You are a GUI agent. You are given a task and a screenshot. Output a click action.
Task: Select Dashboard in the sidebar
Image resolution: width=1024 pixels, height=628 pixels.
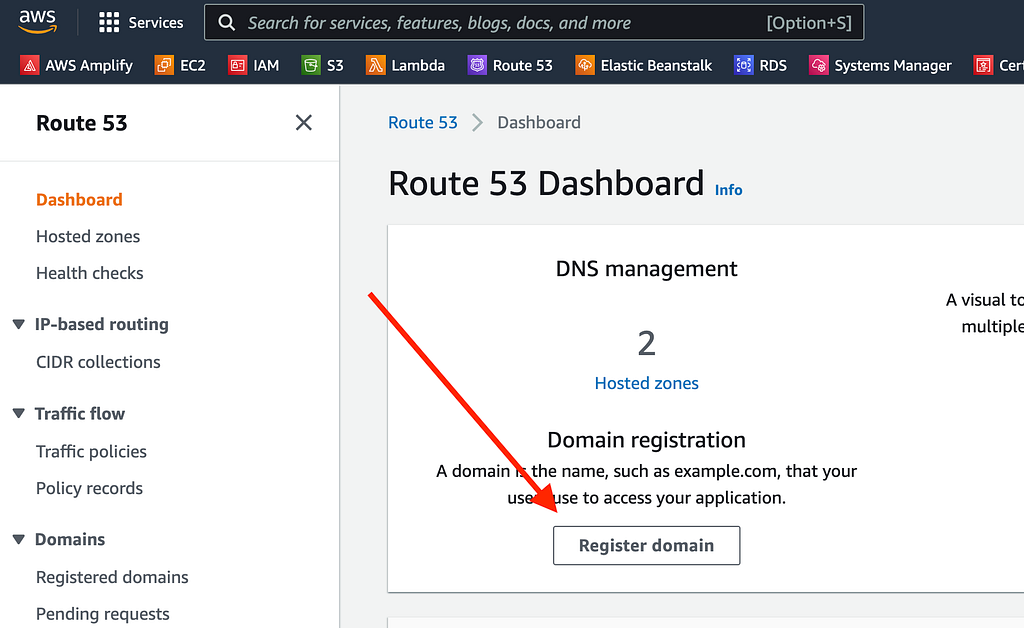pyautogui.click(x=79, y=200)
